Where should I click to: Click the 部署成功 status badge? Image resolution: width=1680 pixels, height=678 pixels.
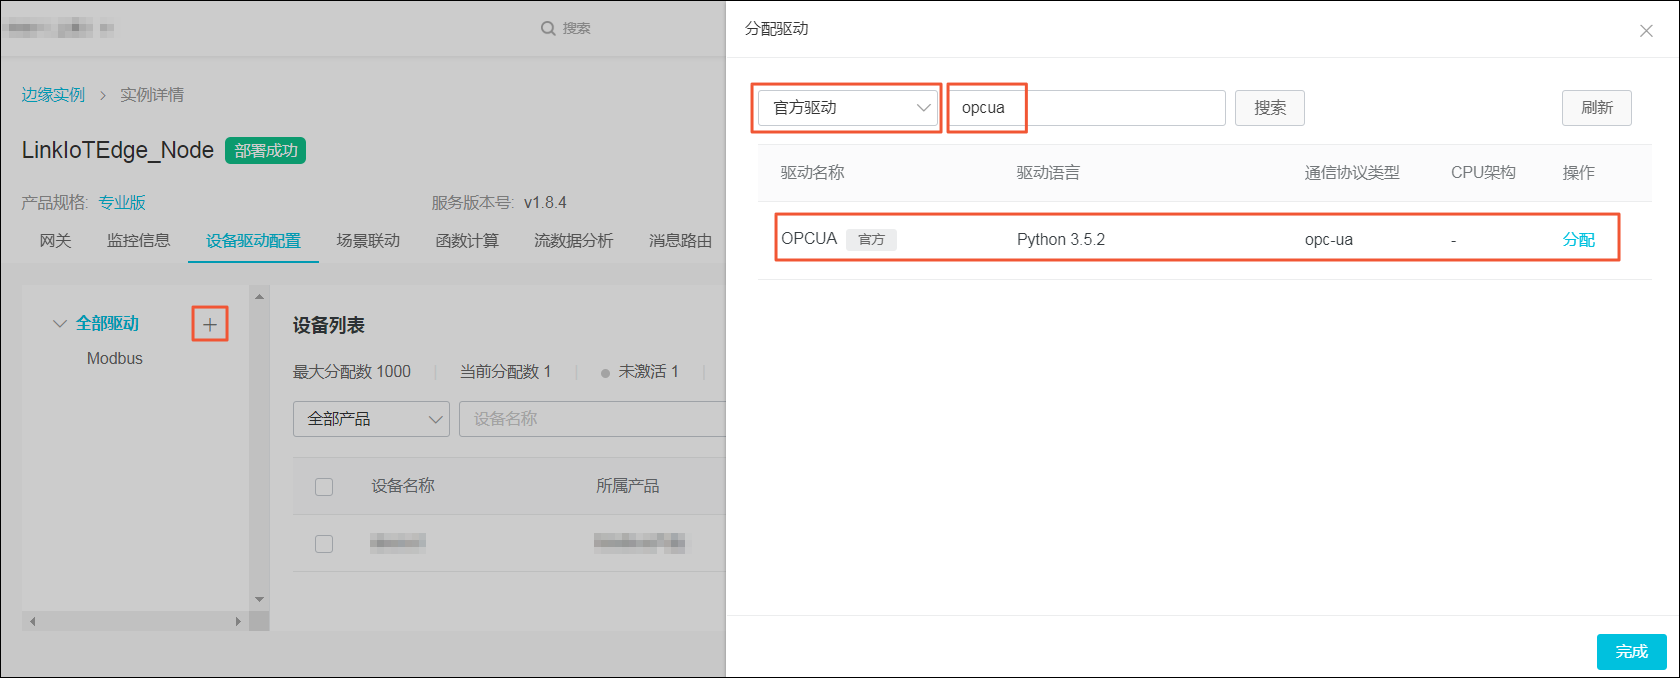[266, 151]
